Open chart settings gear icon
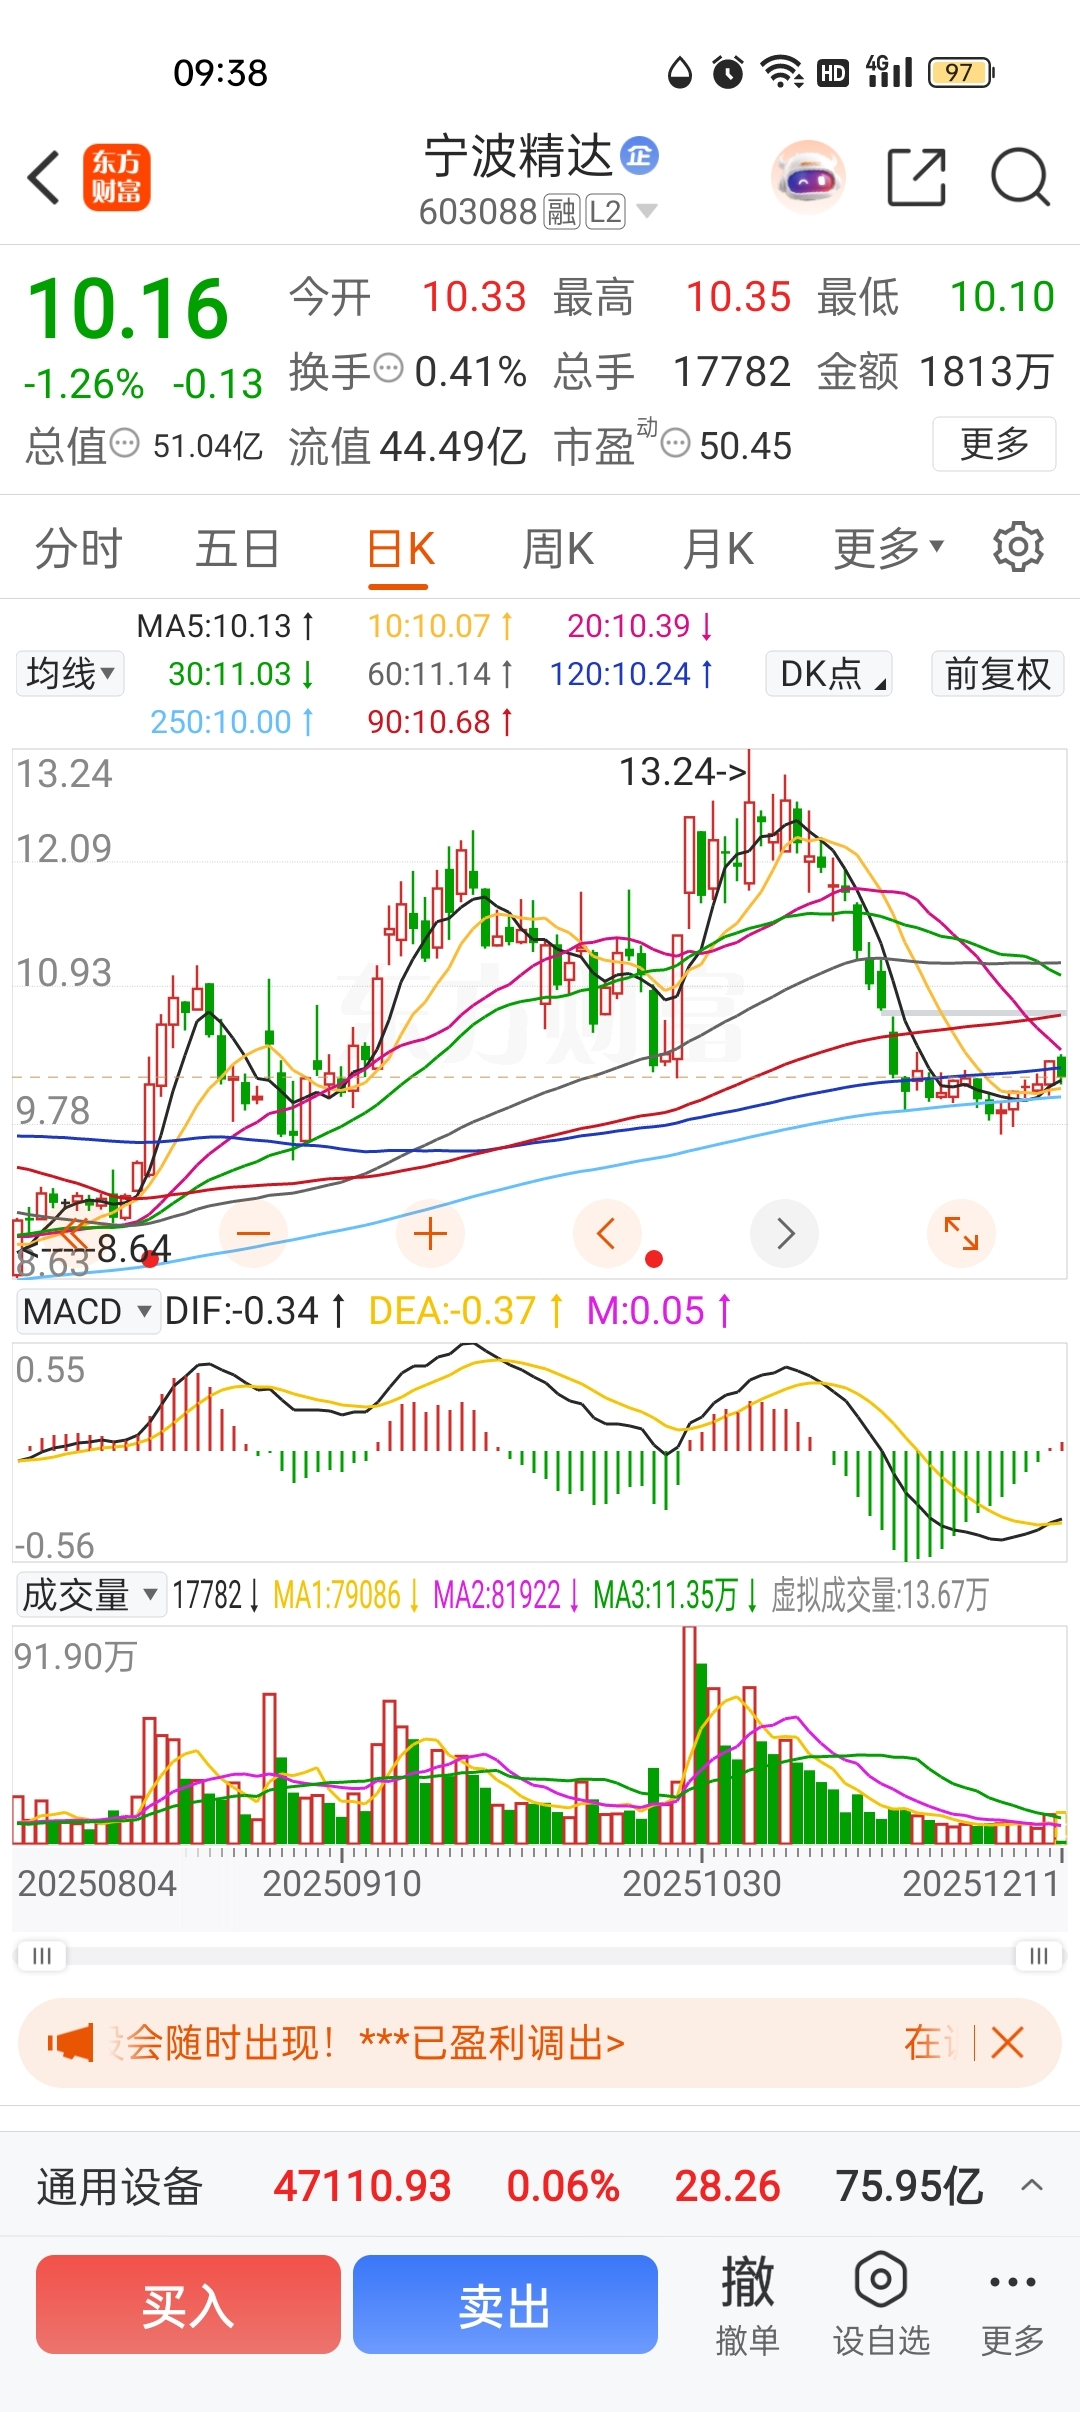 point(1018,547)
